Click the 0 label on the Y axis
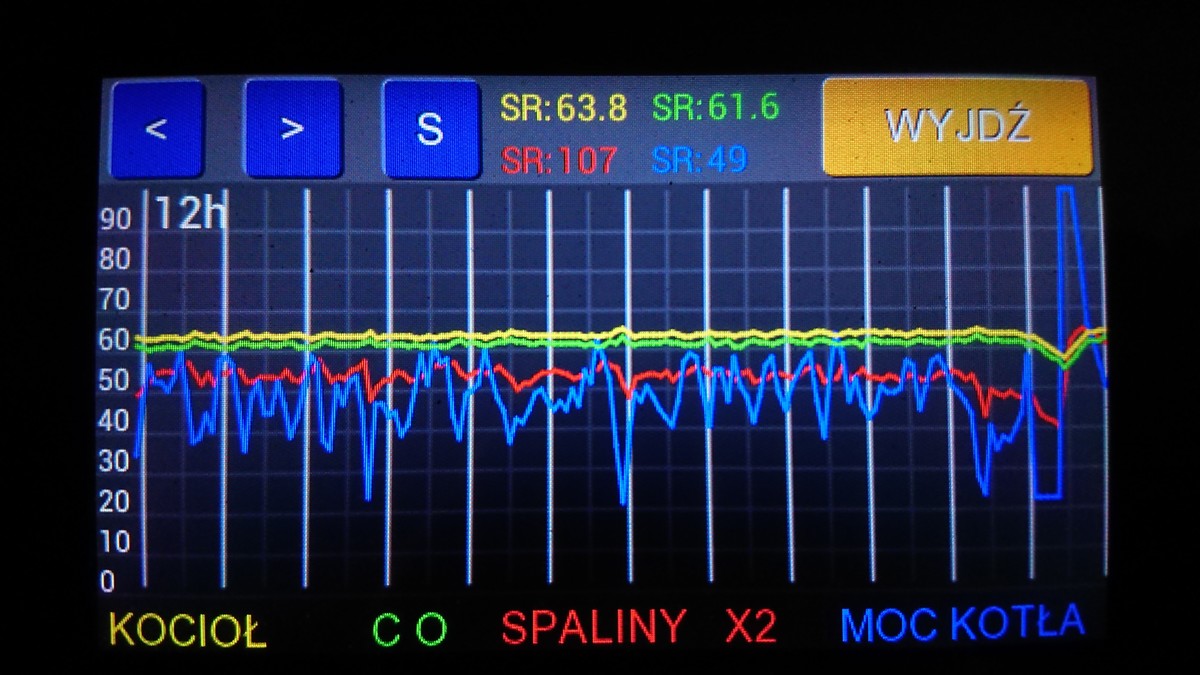Image resolution: width=1200 pixels, height=675 pixels. 107,582
